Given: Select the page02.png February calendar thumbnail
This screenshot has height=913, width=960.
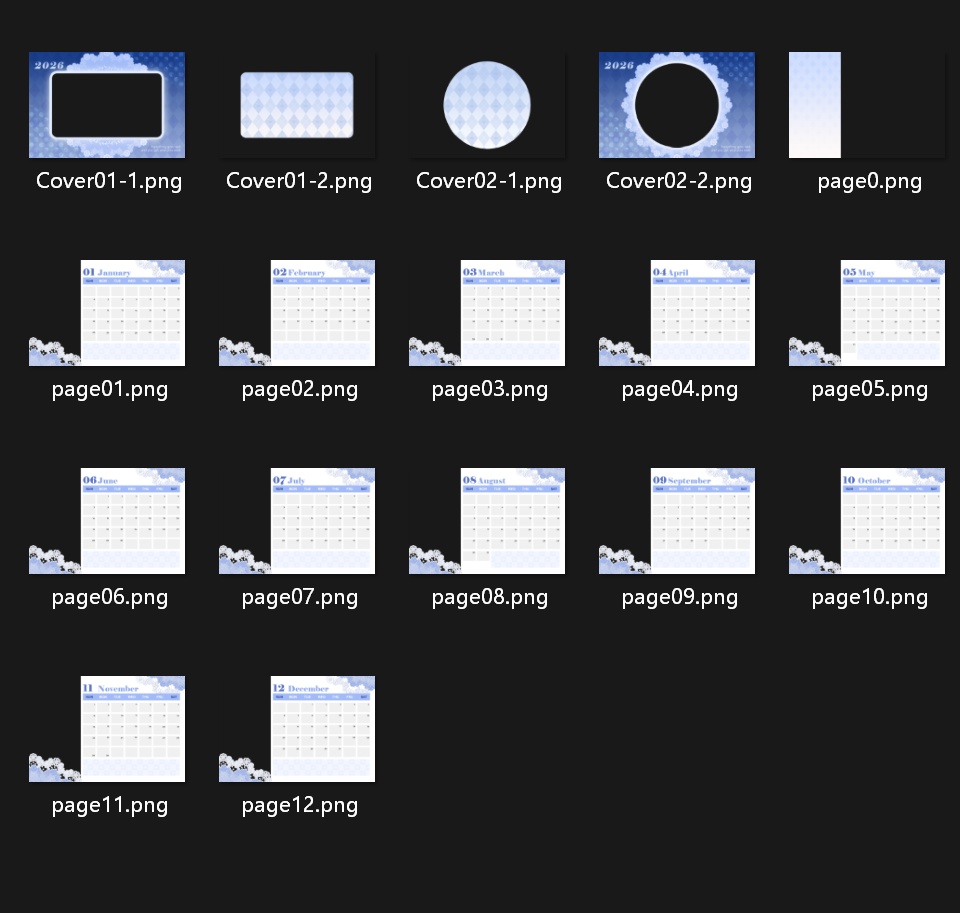Looking at the screenshot, I should [x=297, y=313].
